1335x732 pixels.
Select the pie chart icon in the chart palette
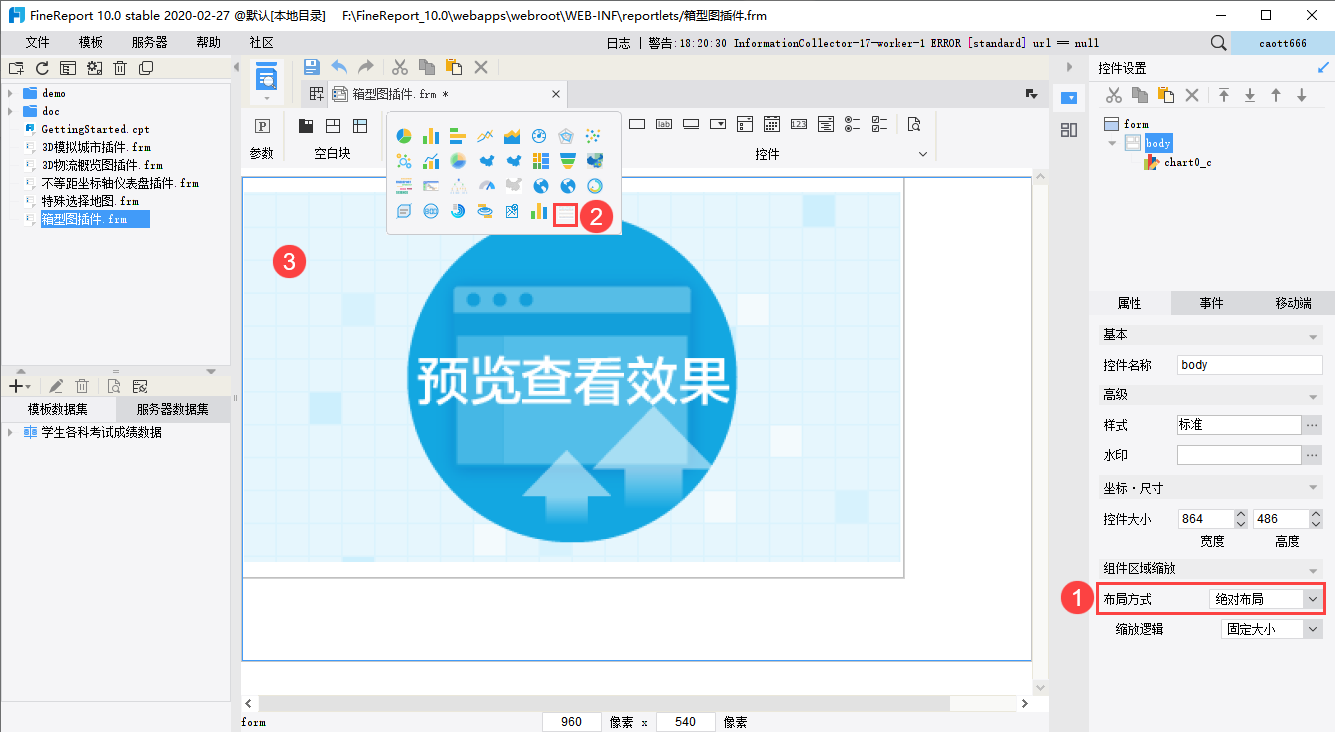click(x=404, y=136)
